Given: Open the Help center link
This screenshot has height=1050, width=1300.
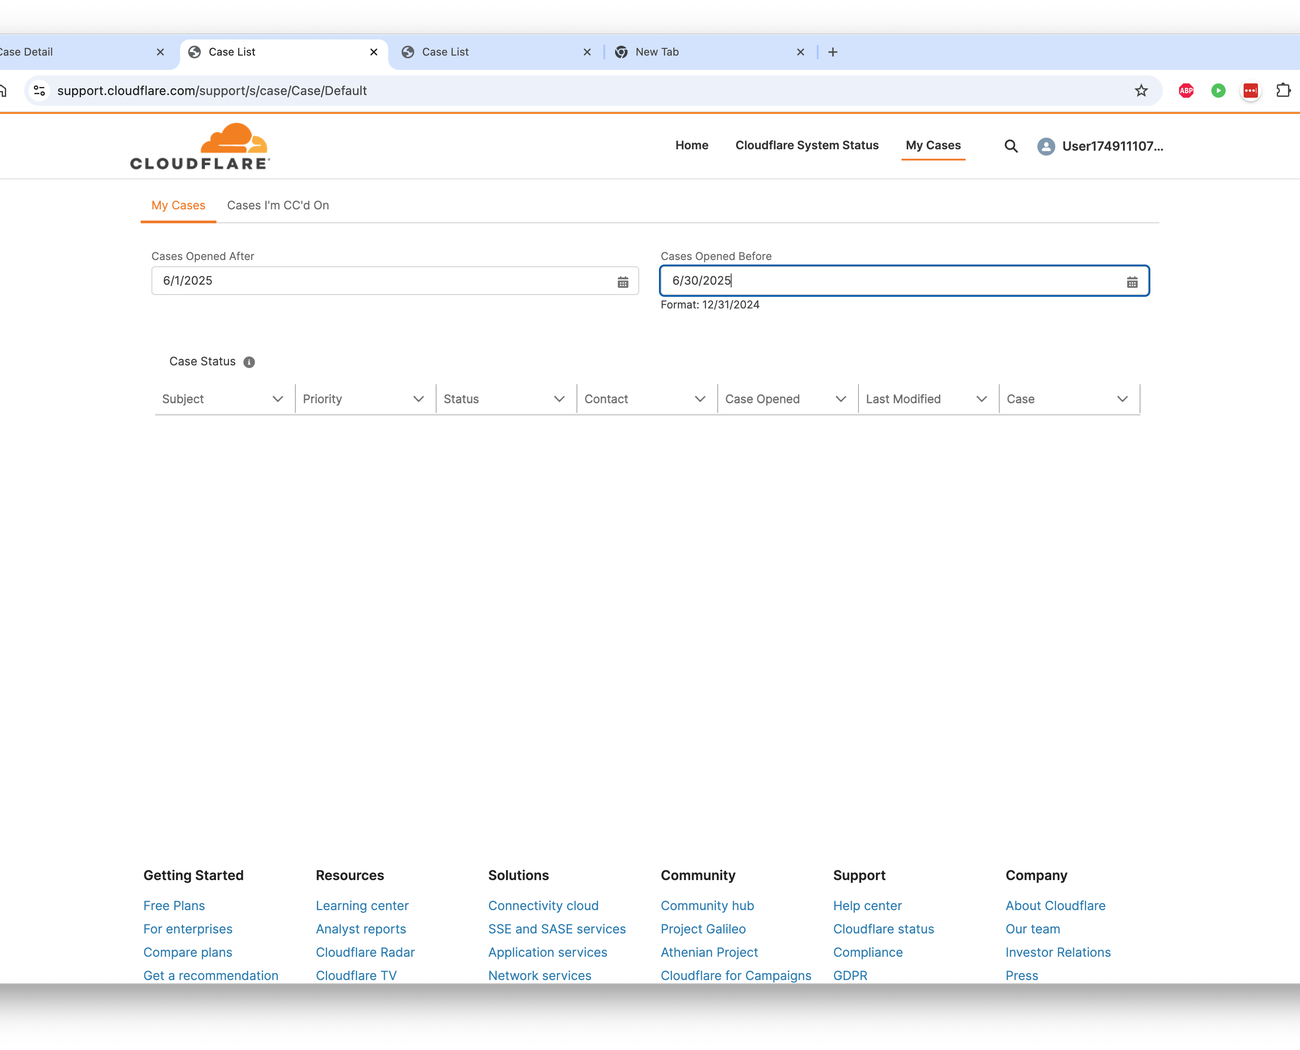Looking at the screenshot, I should click(x=867, y=905).
